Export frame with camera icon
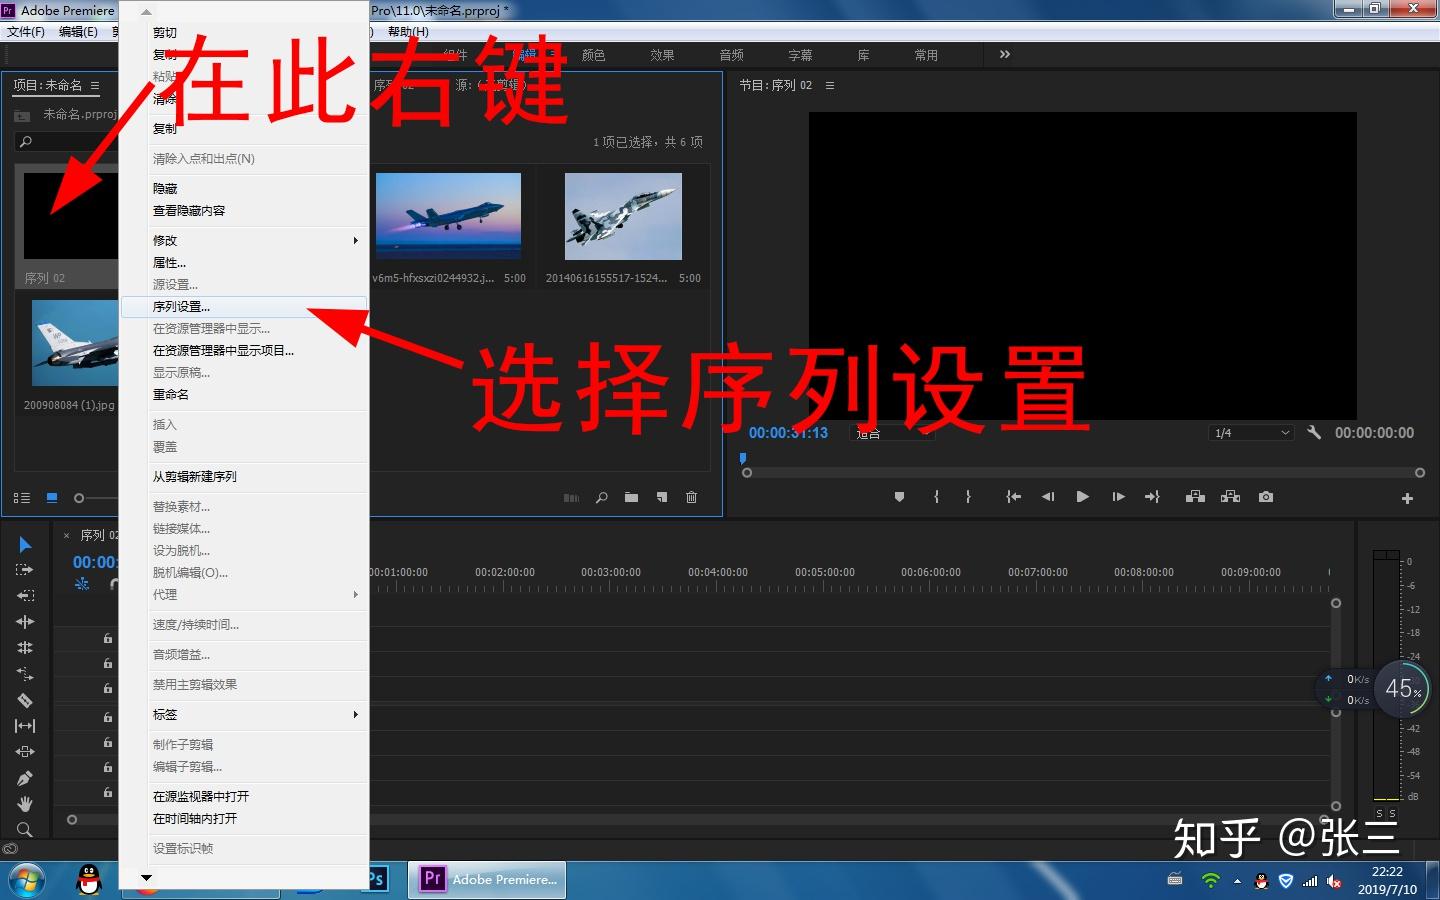This screenshot has width=1440, height=900. (1266, 497)
